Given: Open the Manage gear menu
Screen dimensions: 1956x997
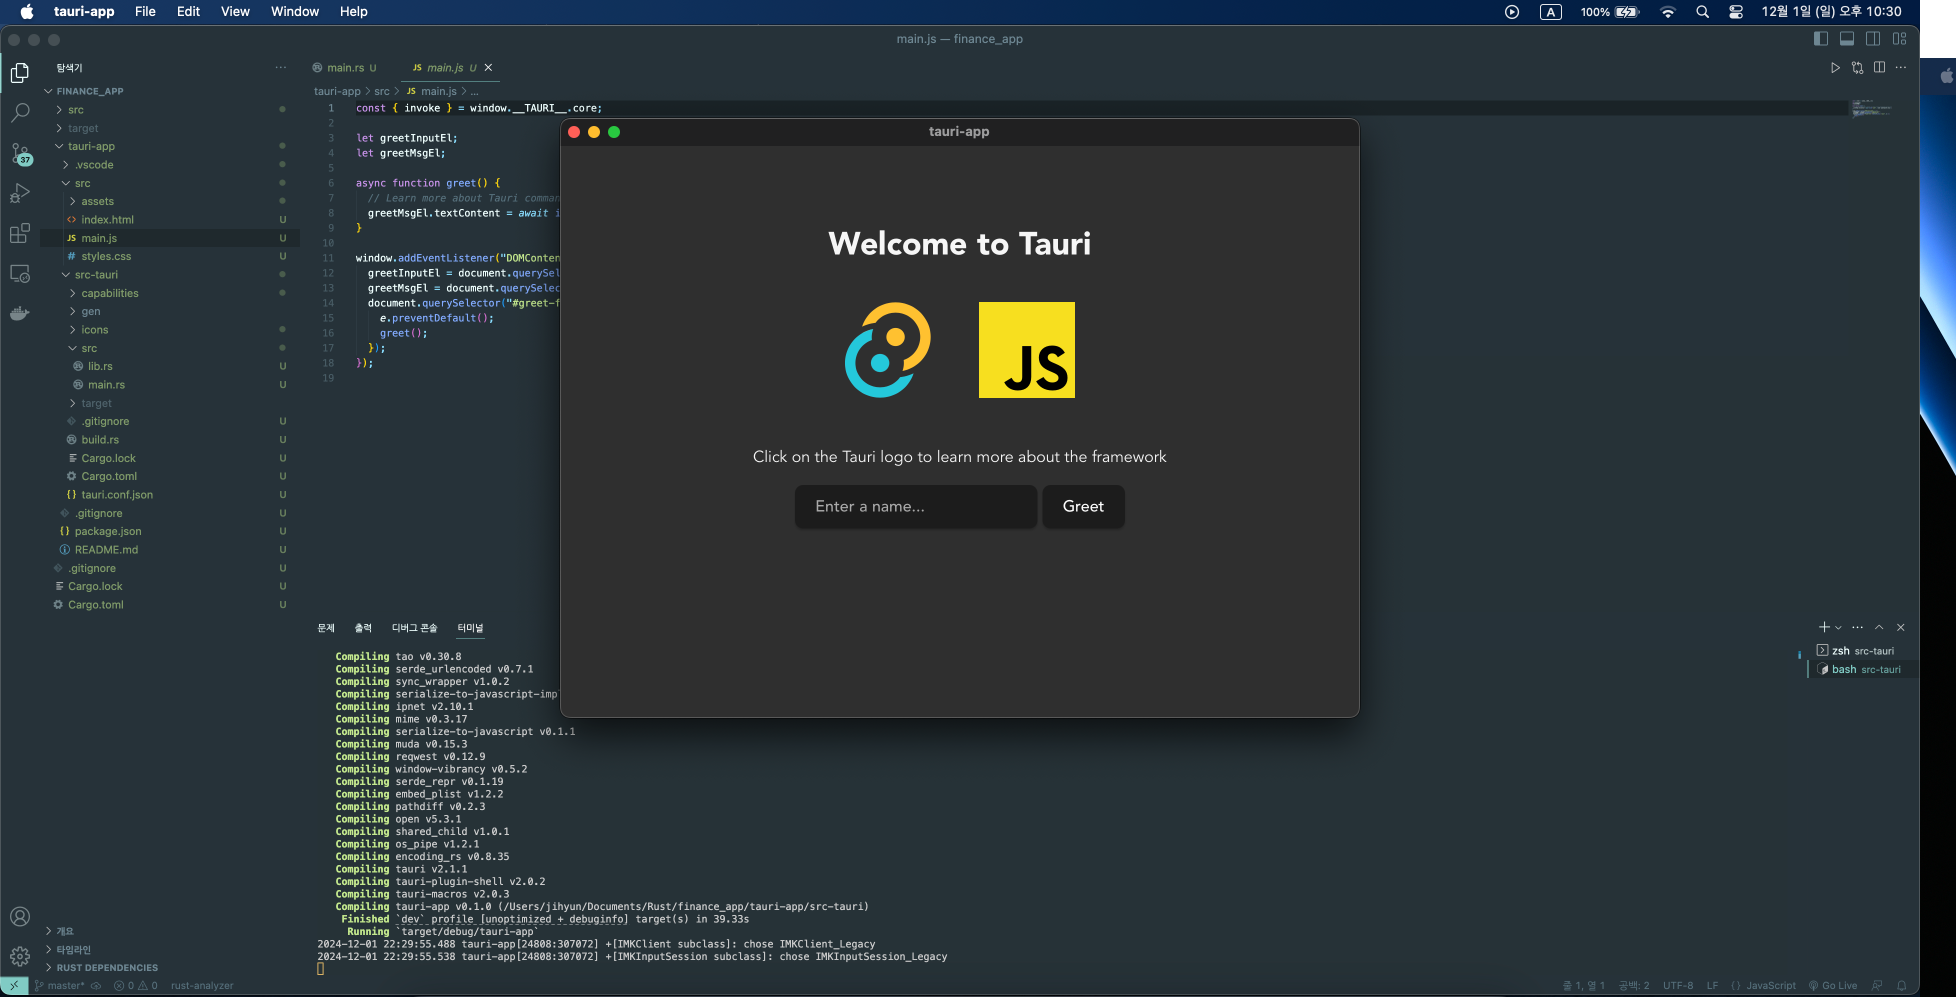Looking at the screenshot, I should point(20,956).
